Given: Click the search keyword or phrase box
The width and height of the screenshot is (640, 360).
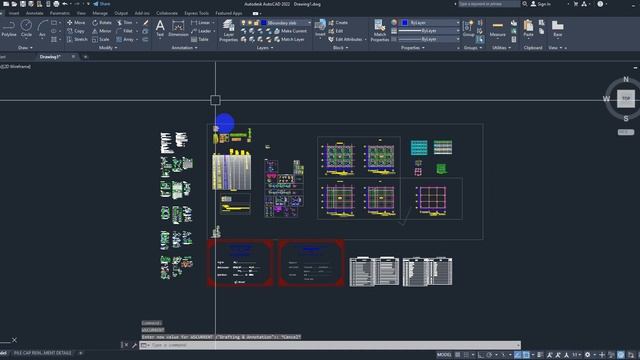Looking at the screenshot, I should (x=489, y=4).
